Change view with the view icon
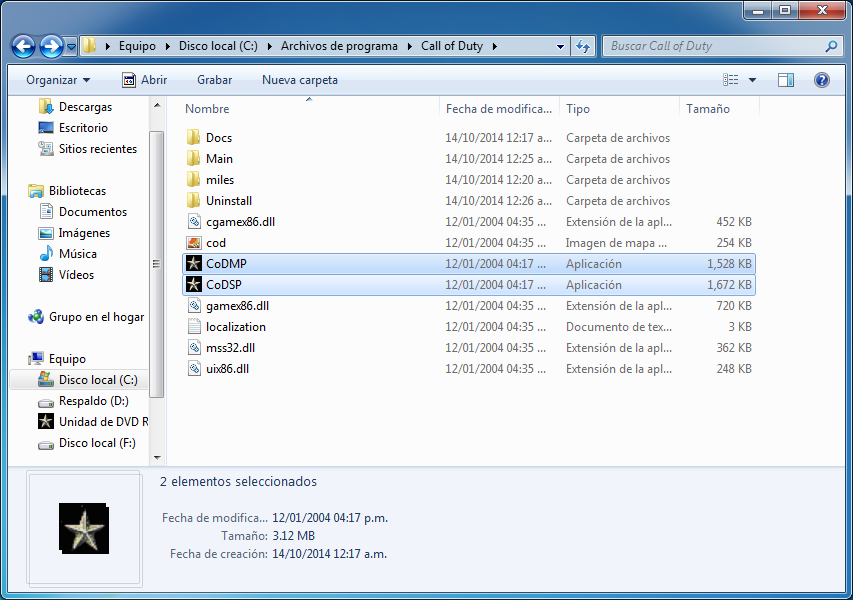853x600 pixels. 731,80
